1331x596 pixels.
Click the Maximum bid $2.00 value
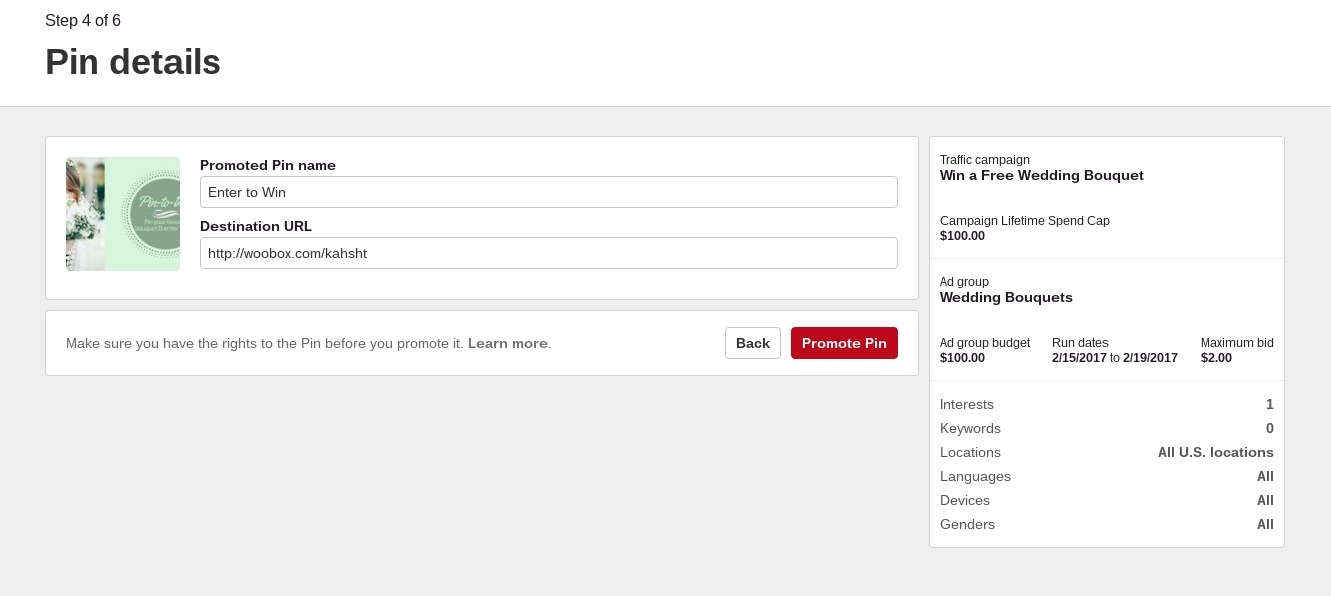[1216, 358]
